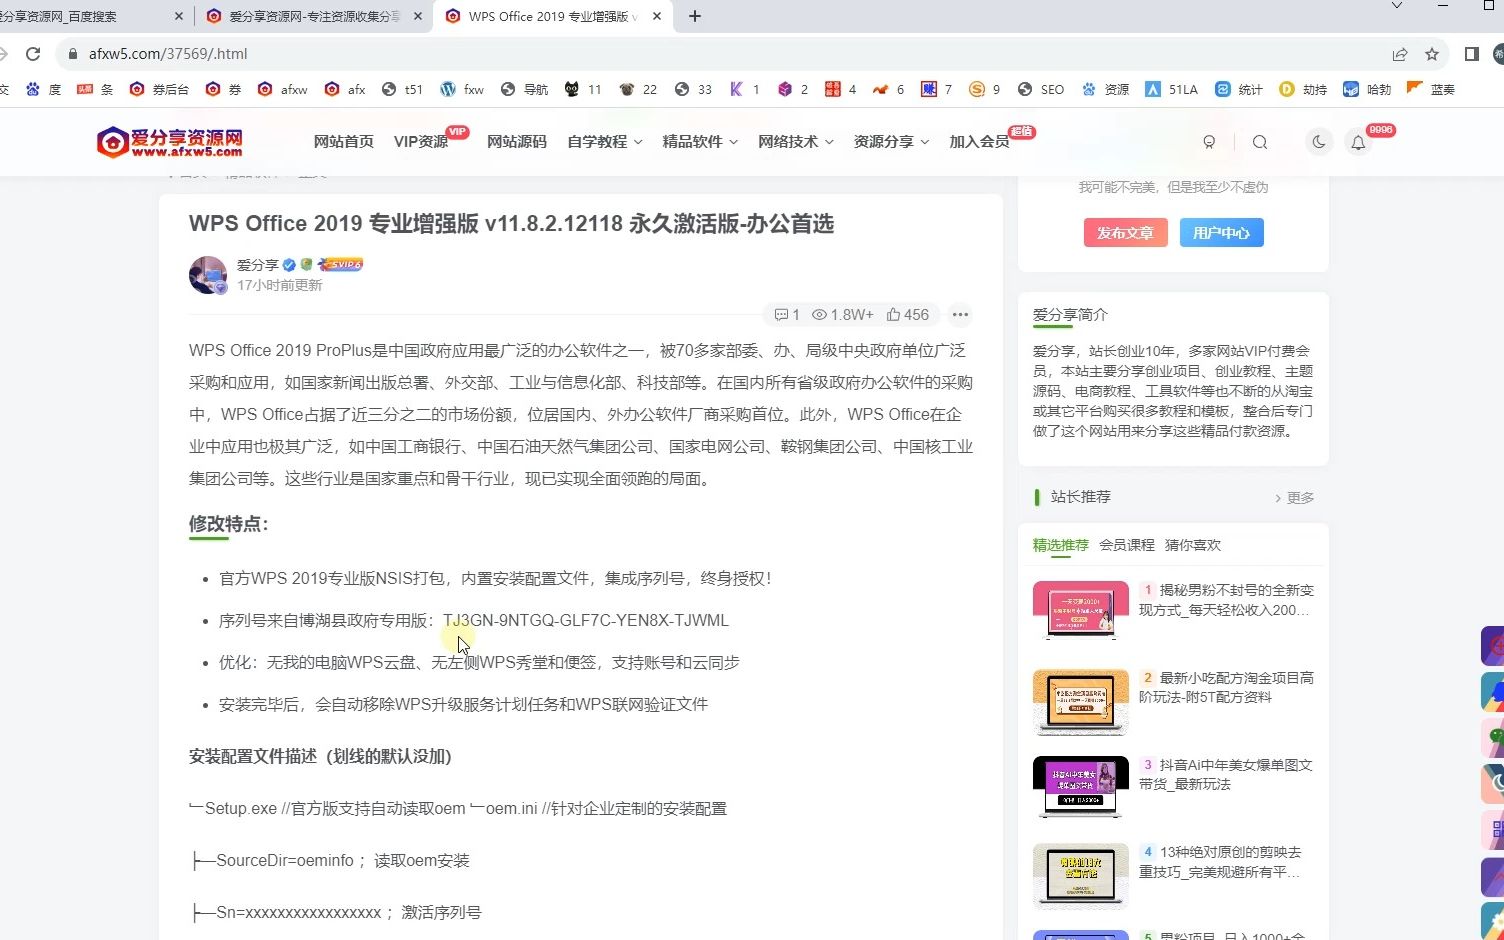Screen dimensions: 1504x940
Task: Open the 哈勃 bookmark
Action: click(1367, 89)
